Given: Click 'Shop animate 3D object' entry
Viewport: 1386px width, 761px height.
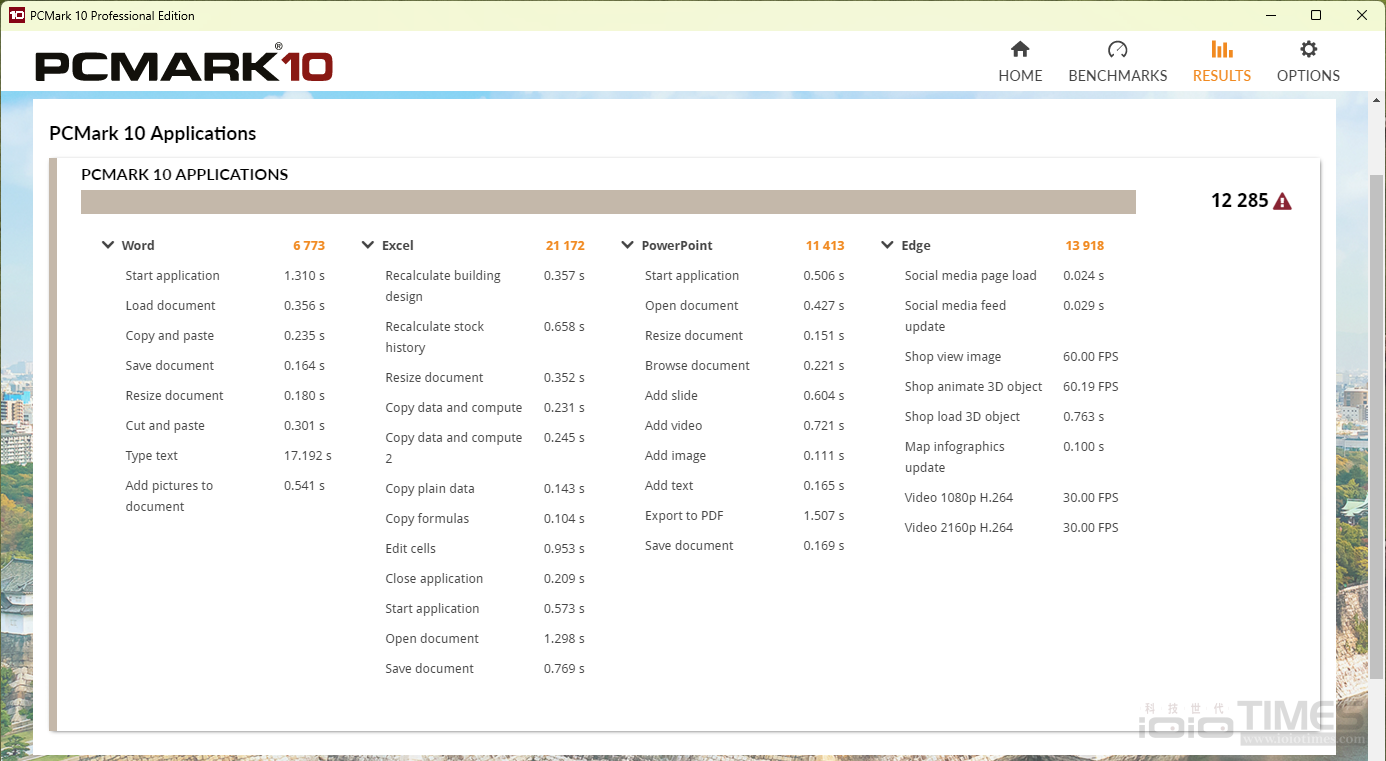Looking at the screenshot, I should 973,387.
